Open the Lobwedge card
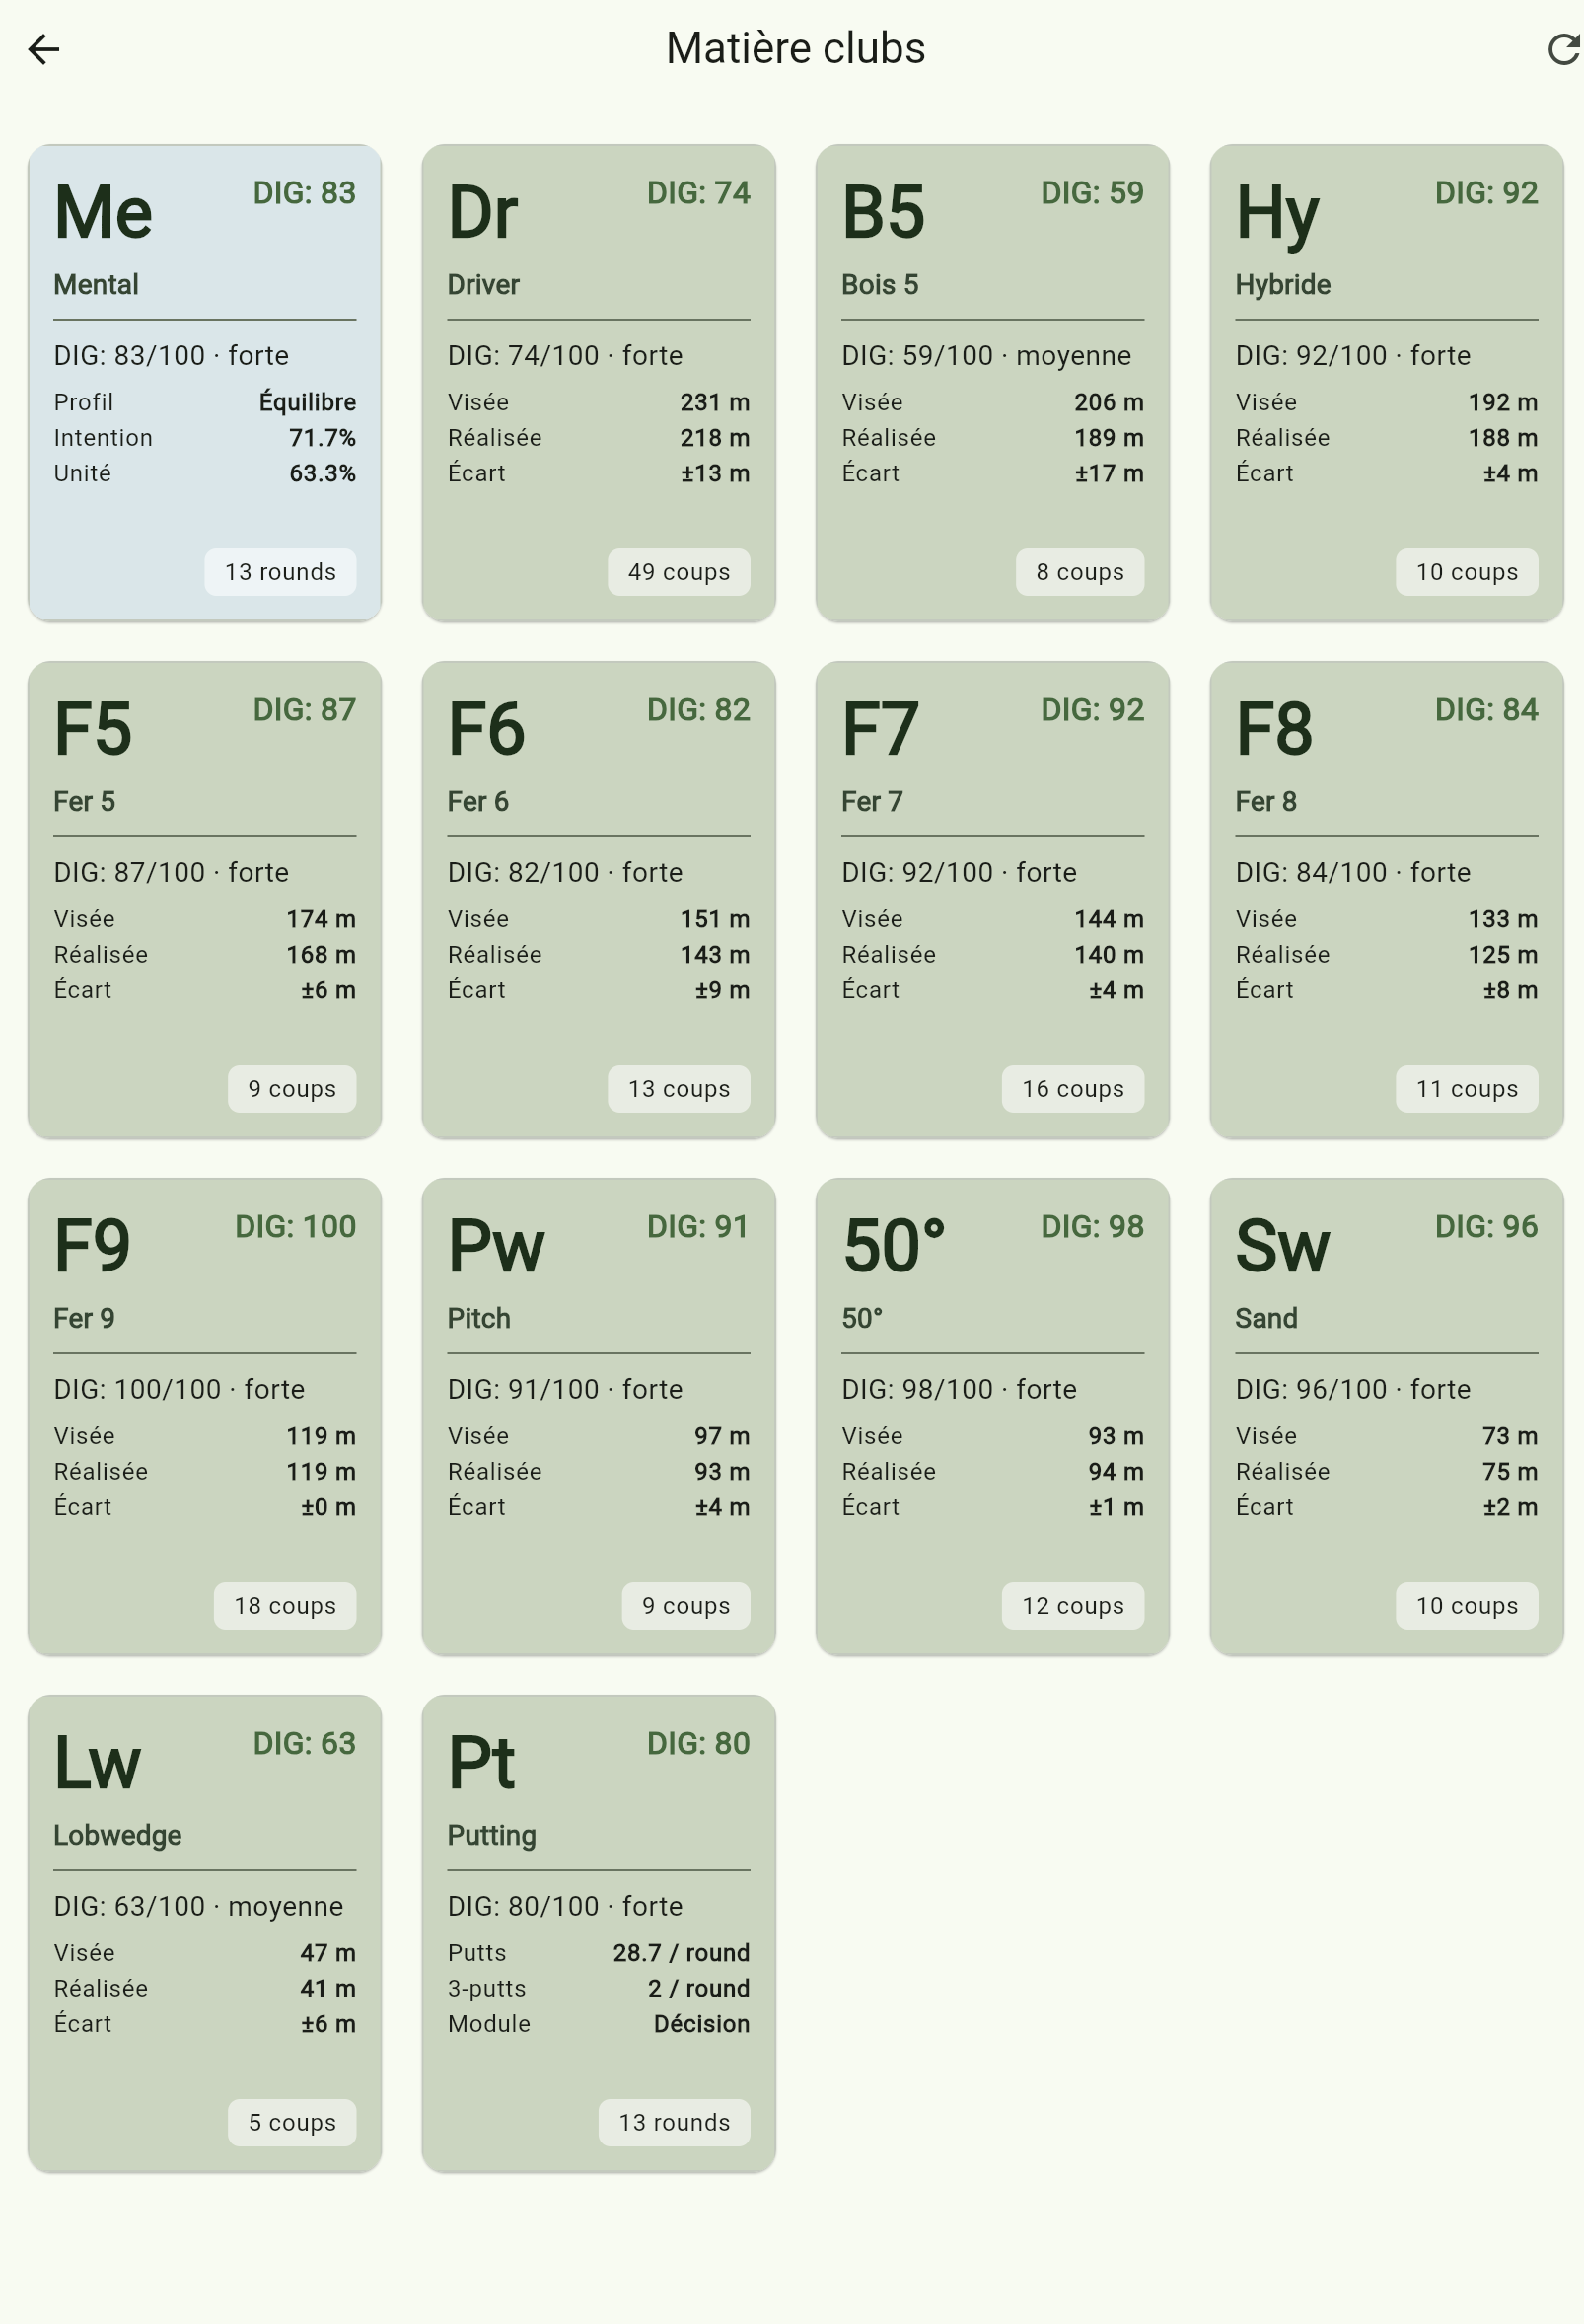 click(x=205, y=1934)
